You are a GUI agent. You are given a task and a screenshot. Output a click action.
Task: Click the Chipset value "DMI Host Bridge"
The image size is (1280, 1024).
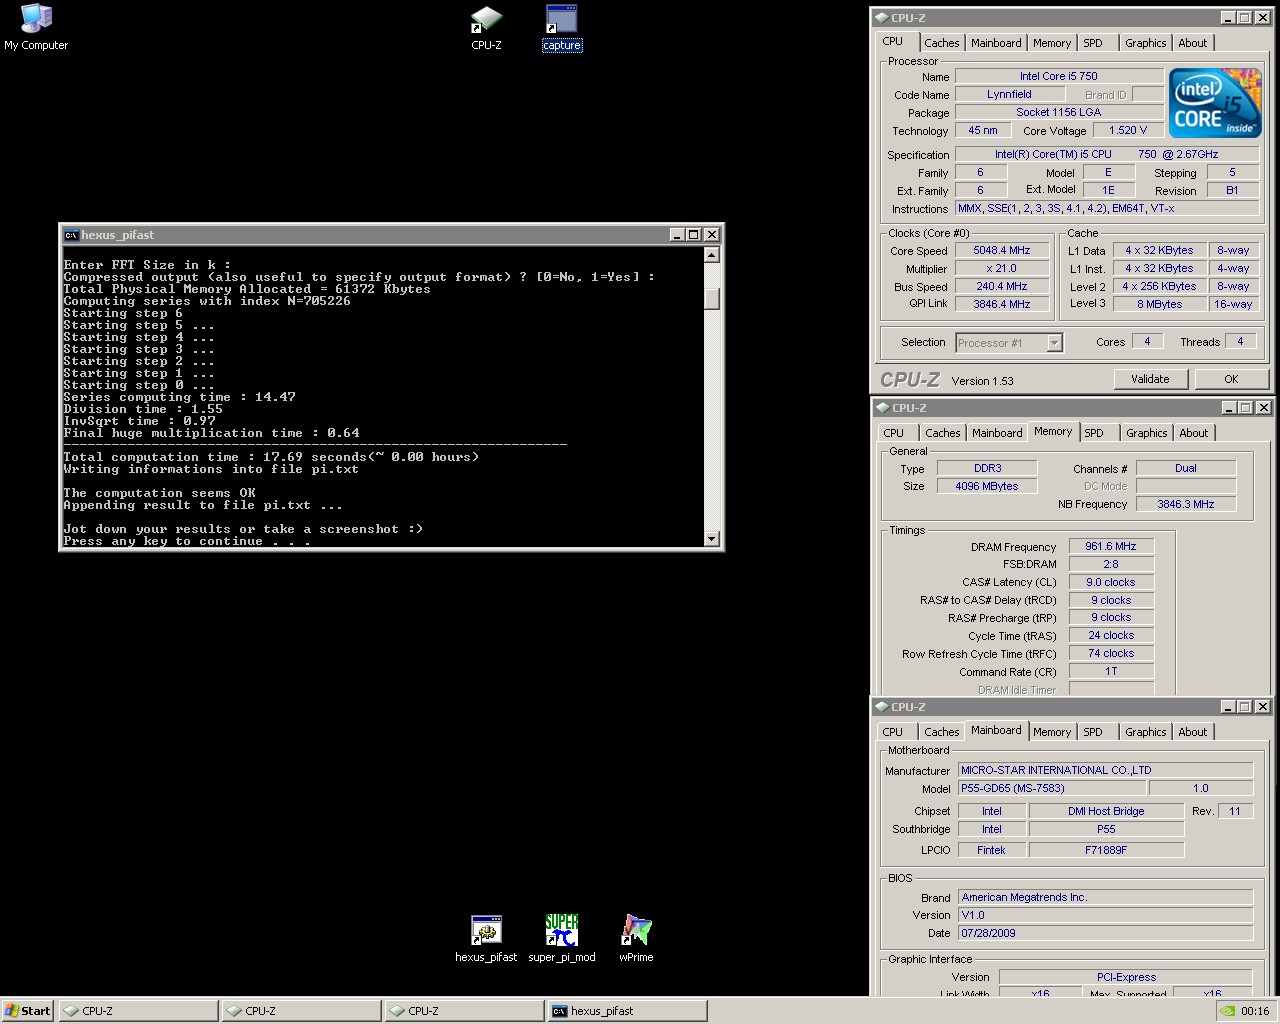[1106, 811]
